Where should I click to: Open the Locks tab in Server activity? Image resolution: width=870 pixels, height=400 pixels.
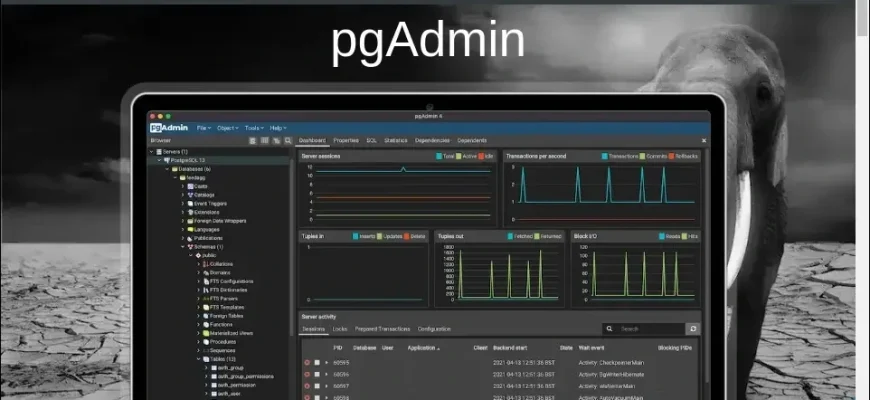click(x=340, y=328)
